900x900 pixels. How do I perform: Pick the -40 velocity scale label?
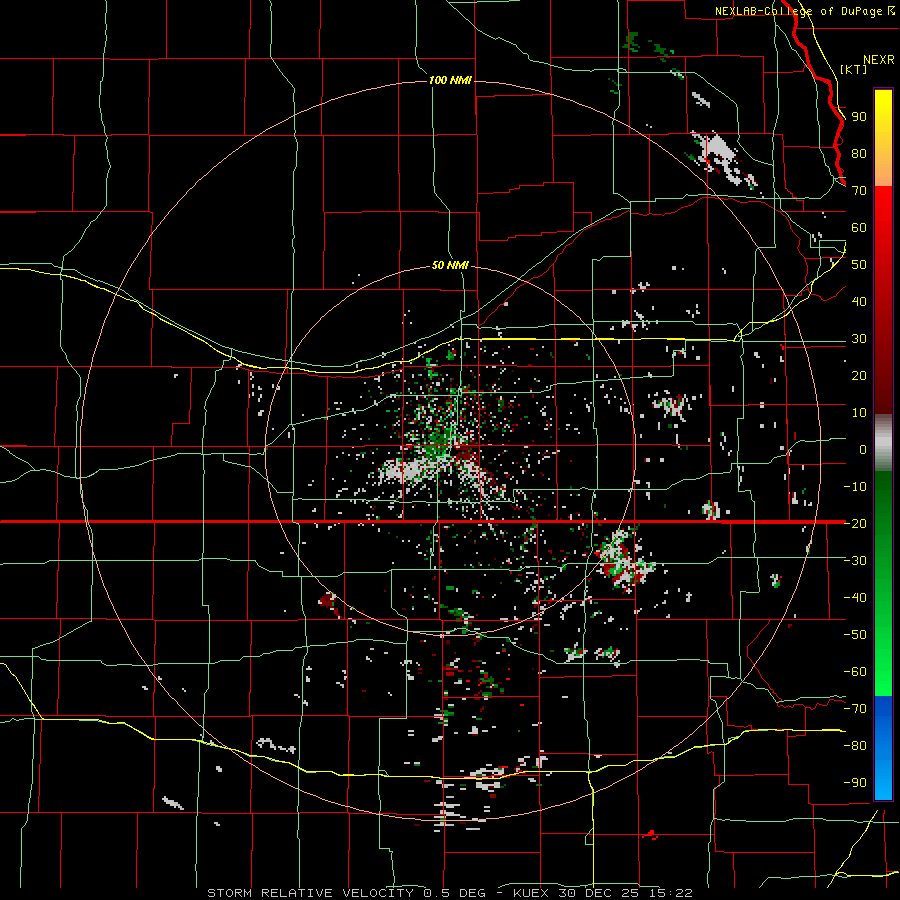855,598
